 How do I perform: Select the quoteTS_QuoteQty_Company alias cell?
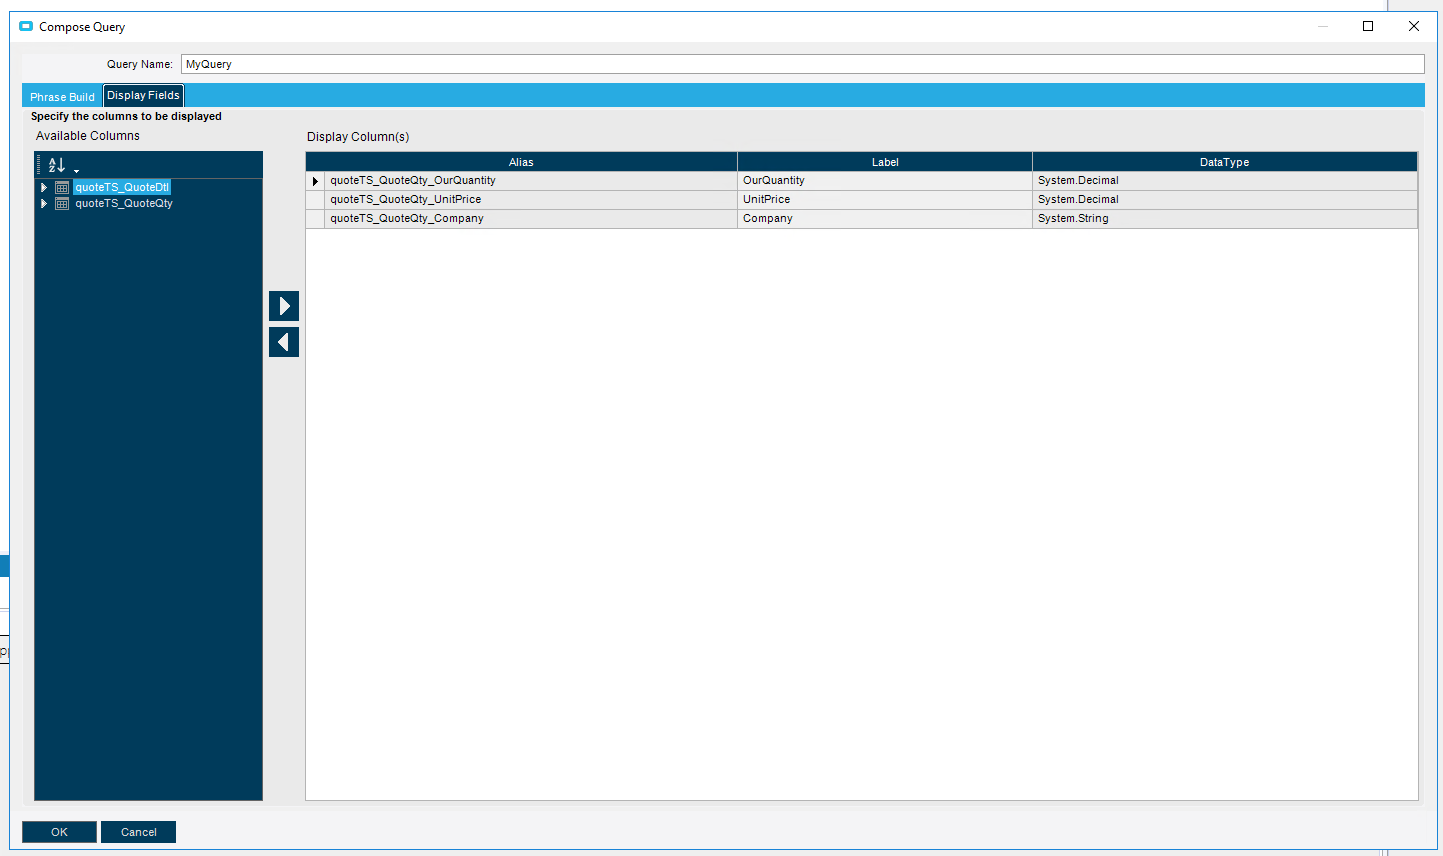531,219
